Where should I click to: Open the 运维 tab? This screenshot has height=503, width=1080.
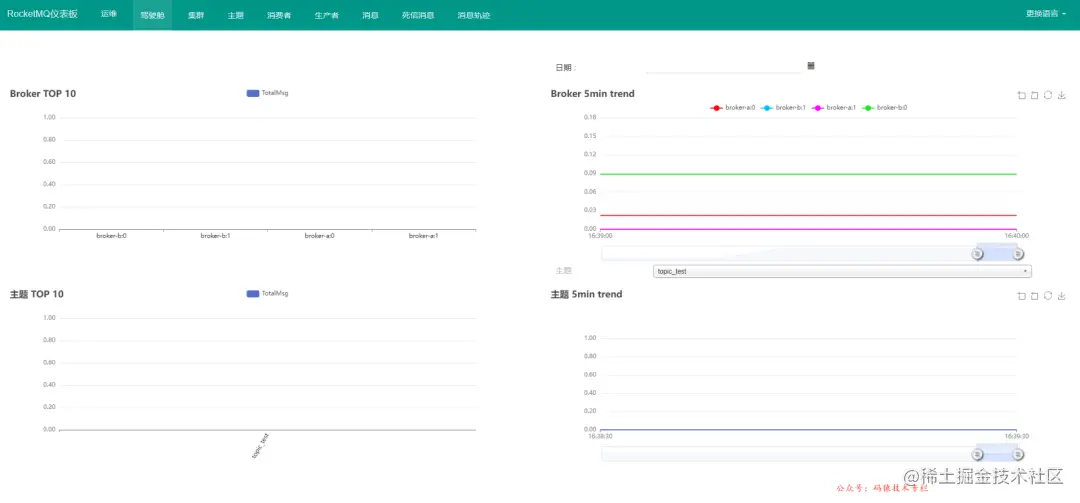[x=109, y=14]
